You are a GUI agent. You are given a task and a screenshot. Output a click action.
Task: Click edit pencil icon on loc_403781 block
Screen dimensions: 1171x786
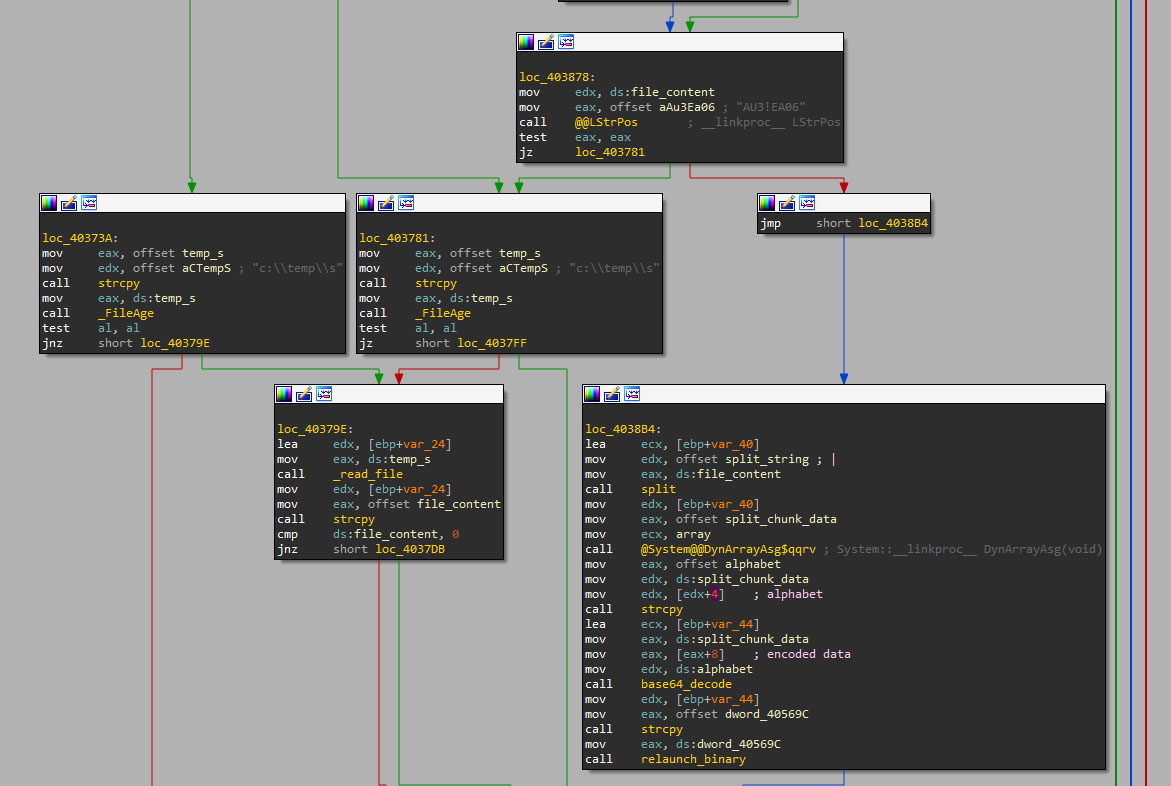tap(386, 203)
